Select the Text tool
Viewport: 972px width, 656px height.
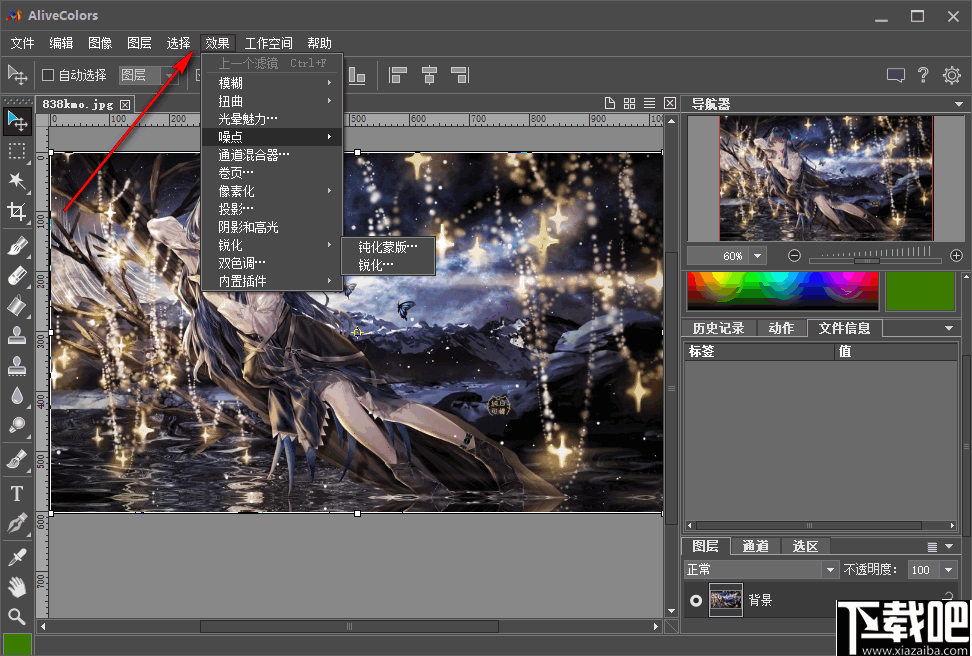point(17,493)
